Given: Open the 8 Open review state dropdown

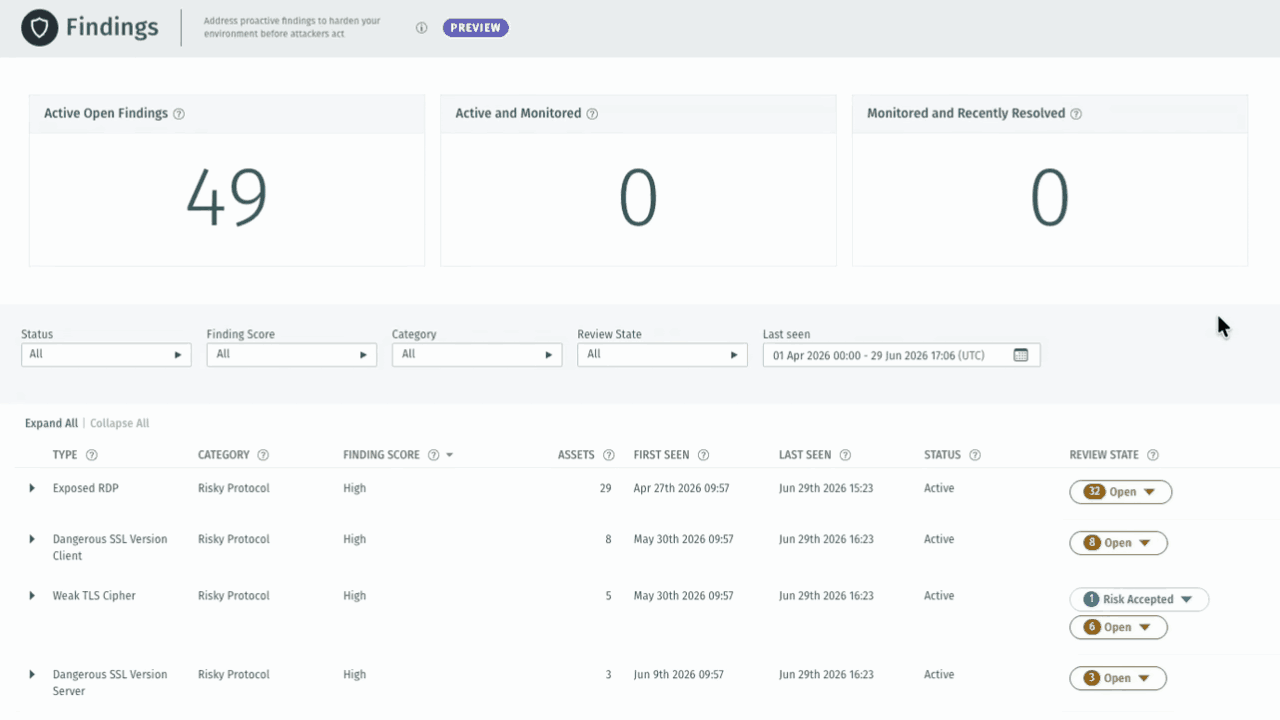Looking at the screenshot, I should pyautogui.click(x=1118, y=543).
